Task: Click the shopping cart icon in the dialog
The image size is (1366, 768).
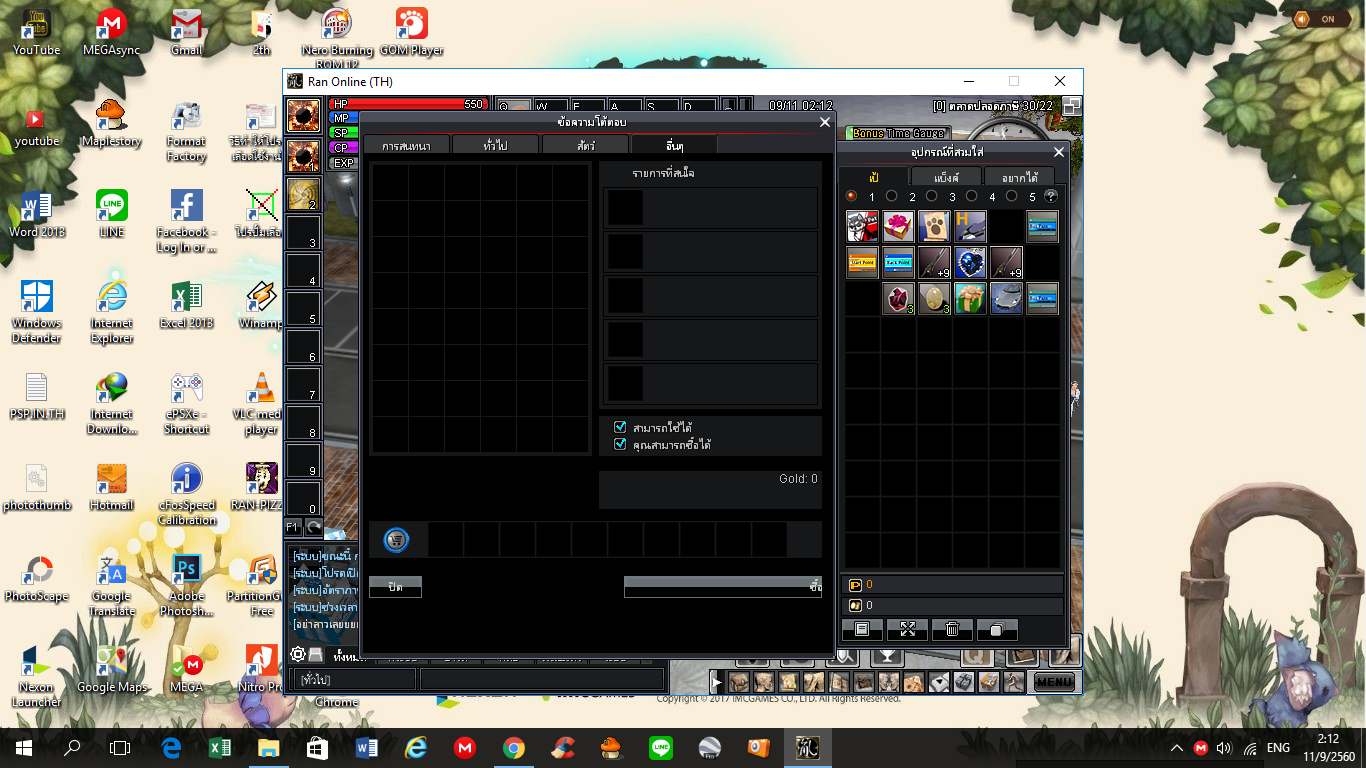Action: click(x=396, y=540)
